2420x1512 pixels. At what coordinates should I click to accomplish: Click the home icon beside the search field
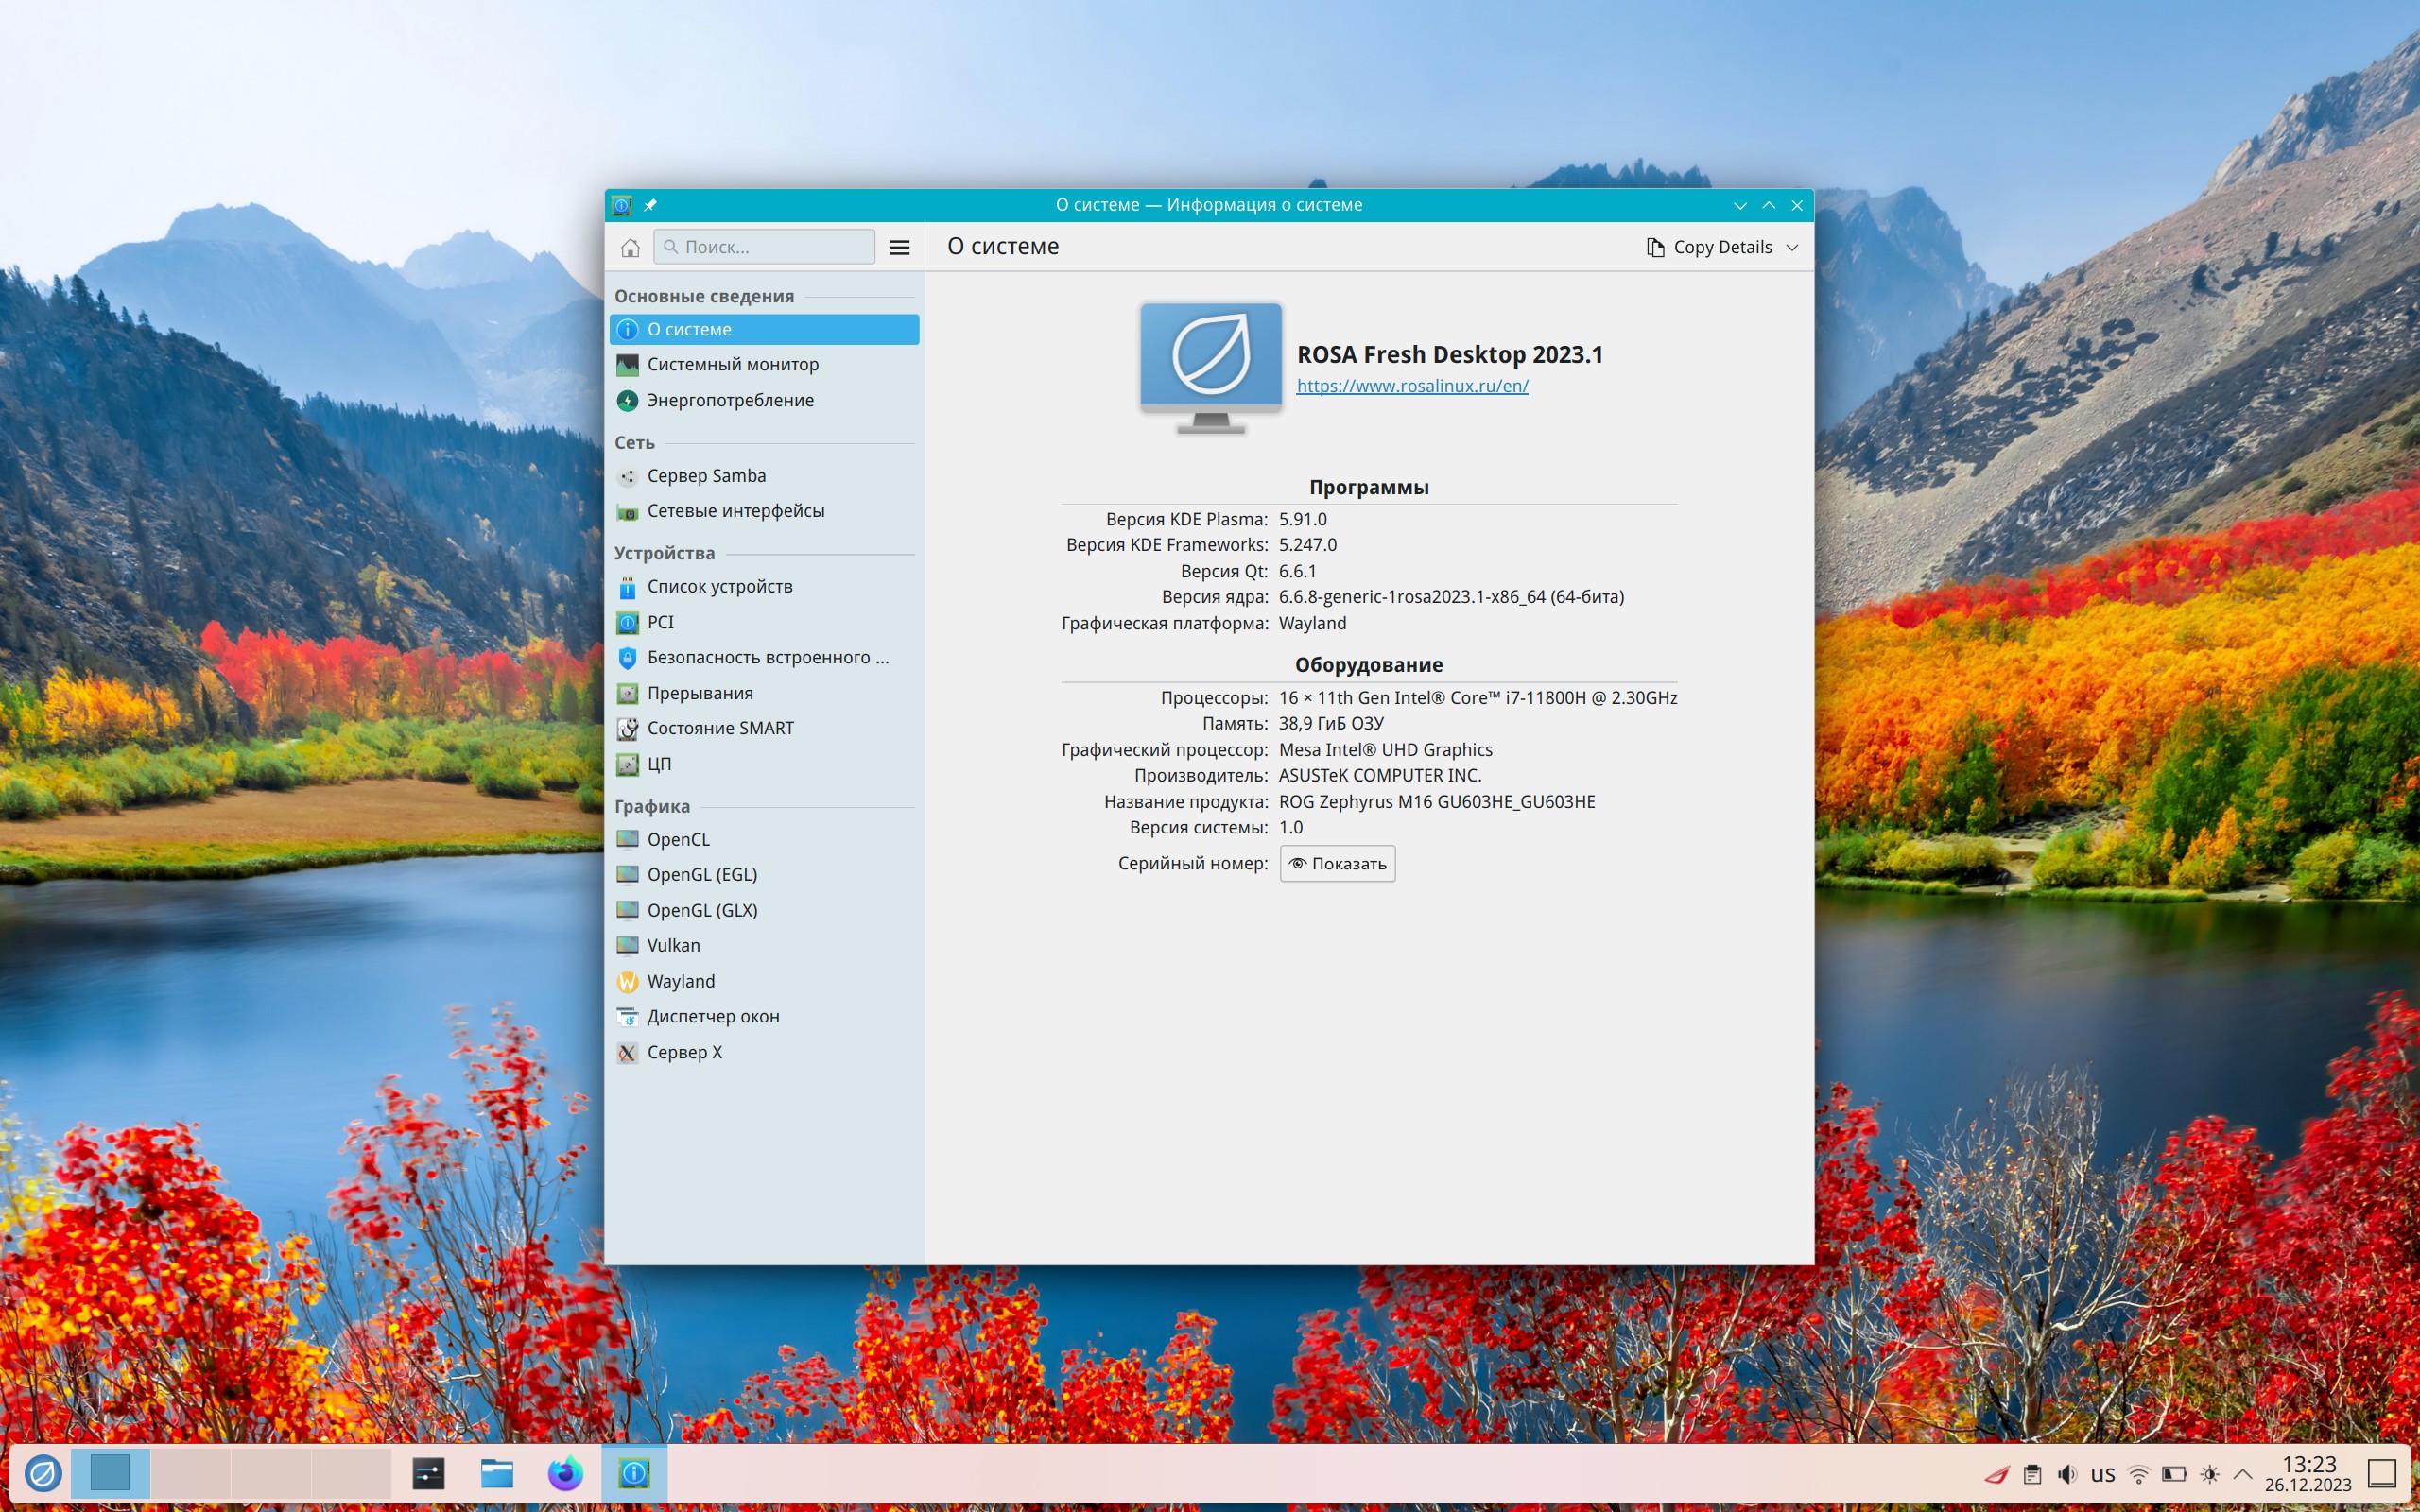(630, 247)
